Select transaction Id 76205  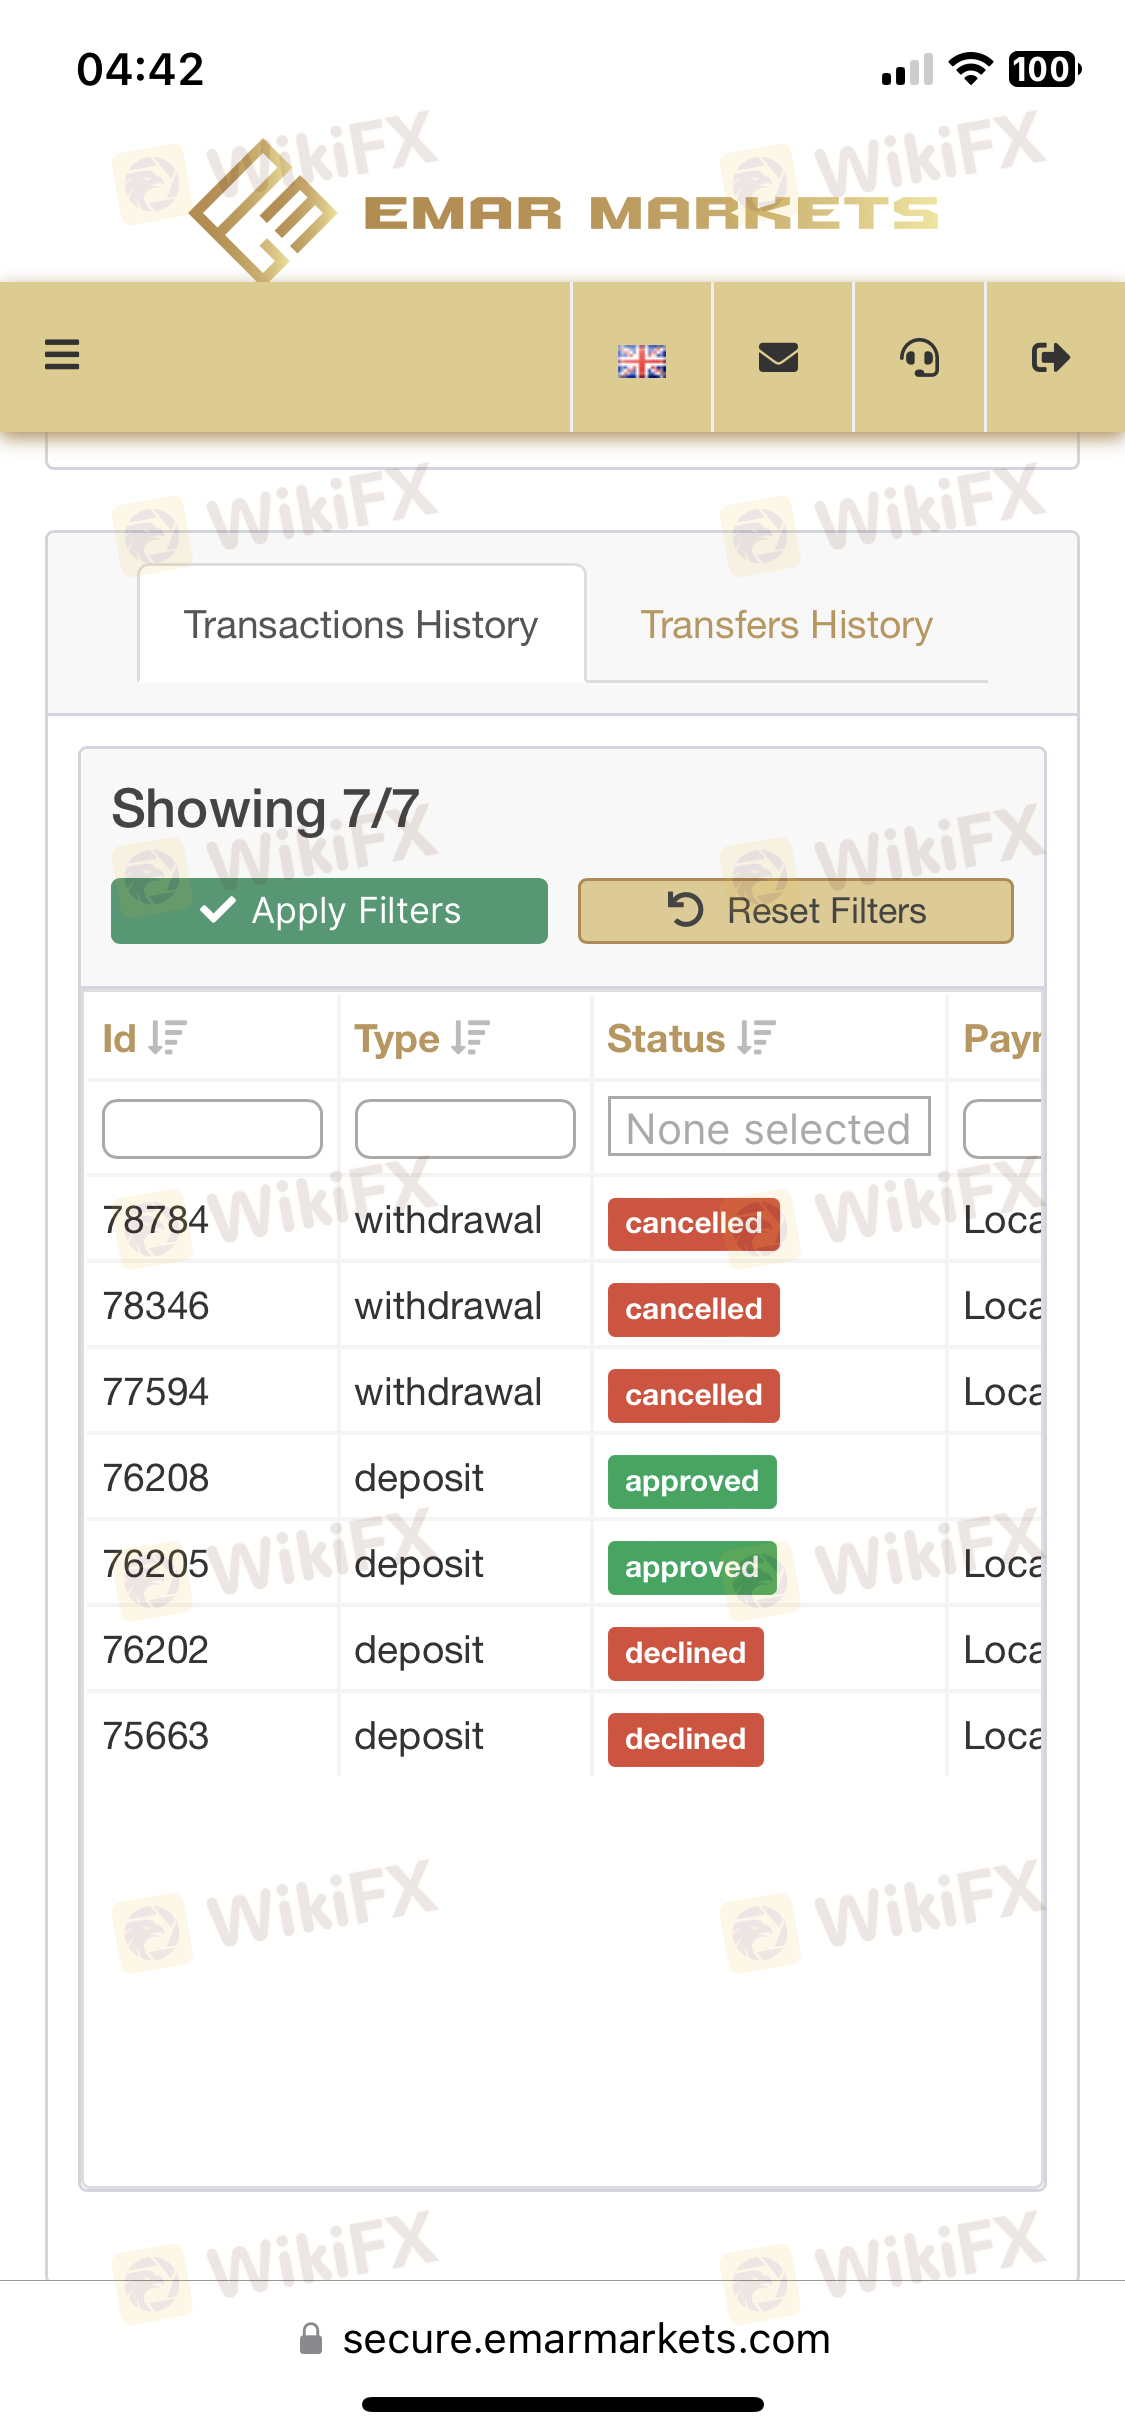156,1564
